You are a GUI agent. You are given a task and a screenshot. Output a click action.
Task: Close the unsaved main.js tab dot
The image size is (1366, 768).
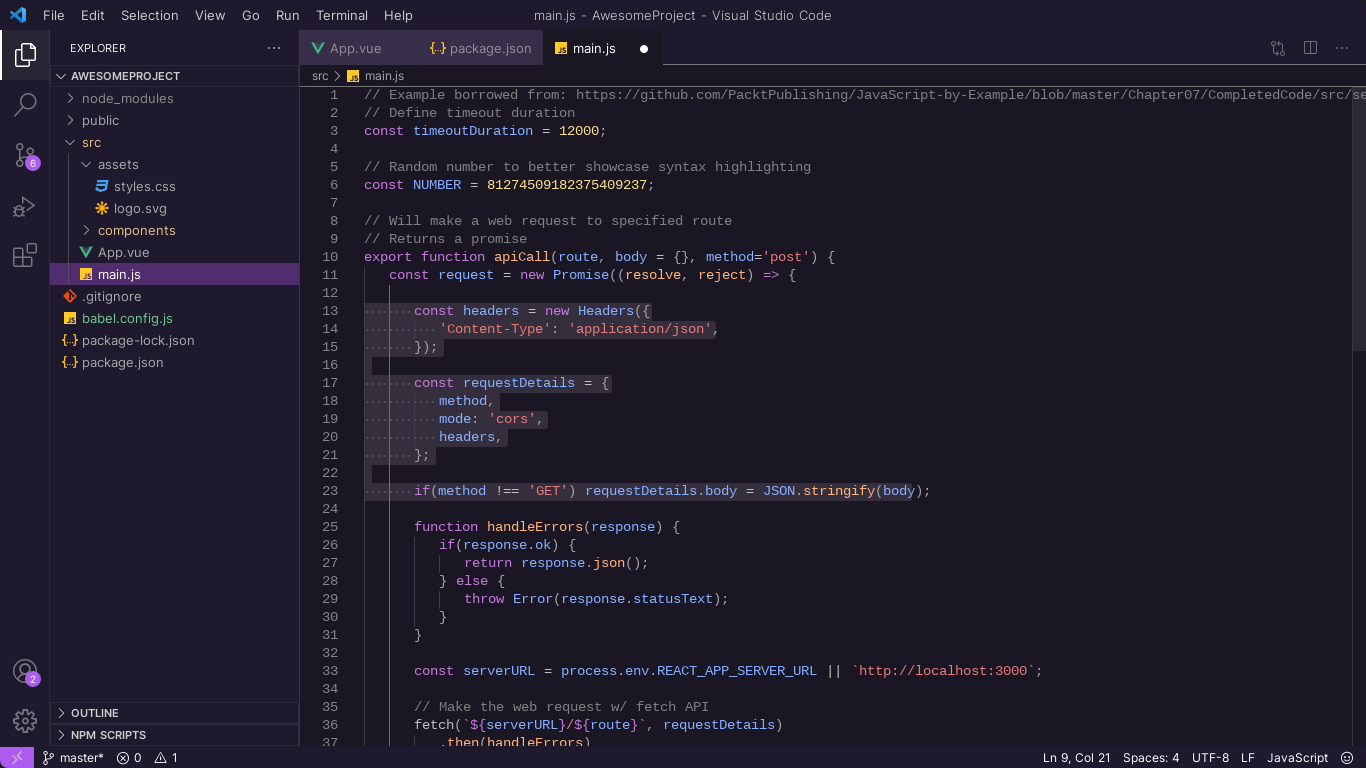[644, 48]
